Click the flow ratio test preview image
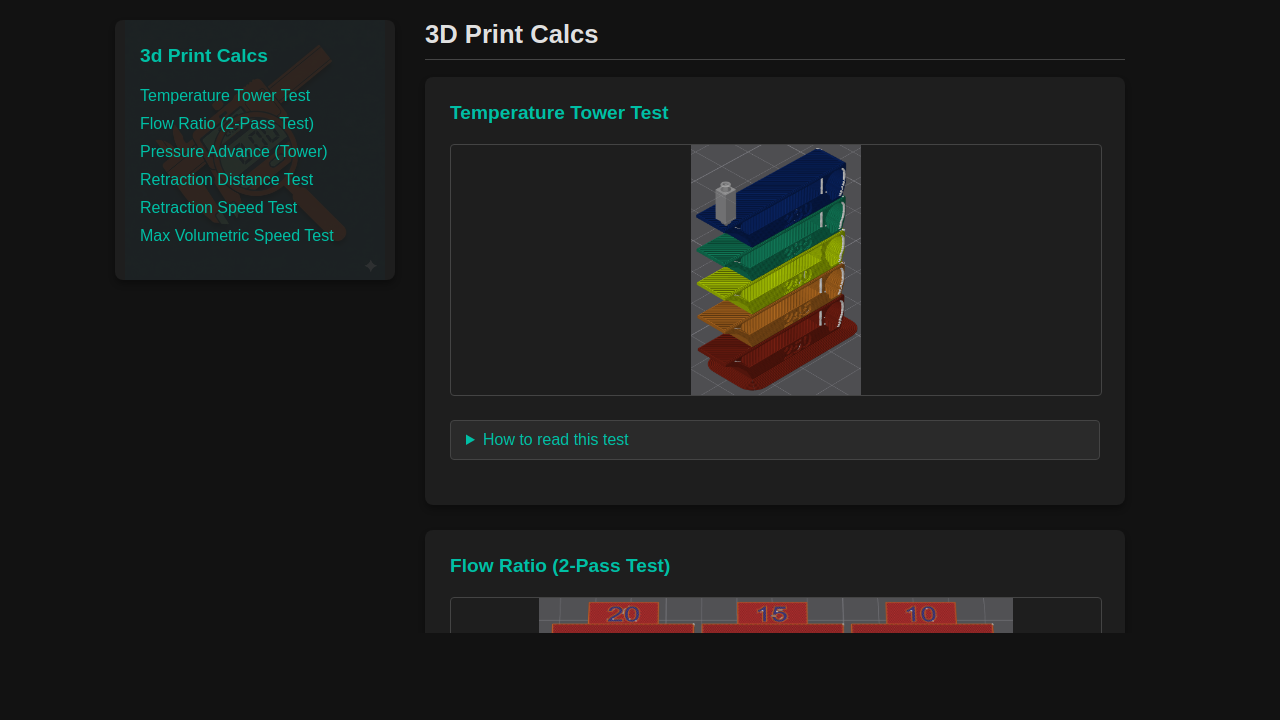 coord(776,615)
